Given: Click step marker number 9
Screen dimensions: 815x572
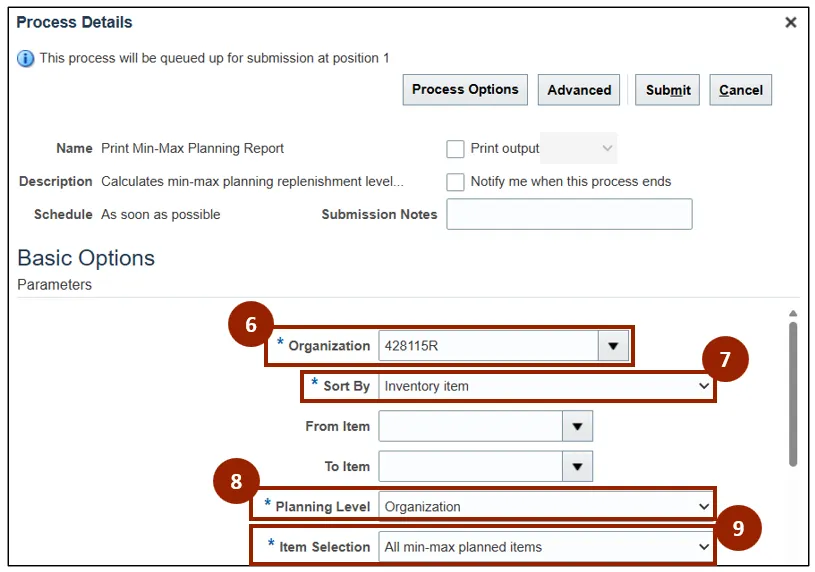Looking at the screenshot, I should (739, 528).
